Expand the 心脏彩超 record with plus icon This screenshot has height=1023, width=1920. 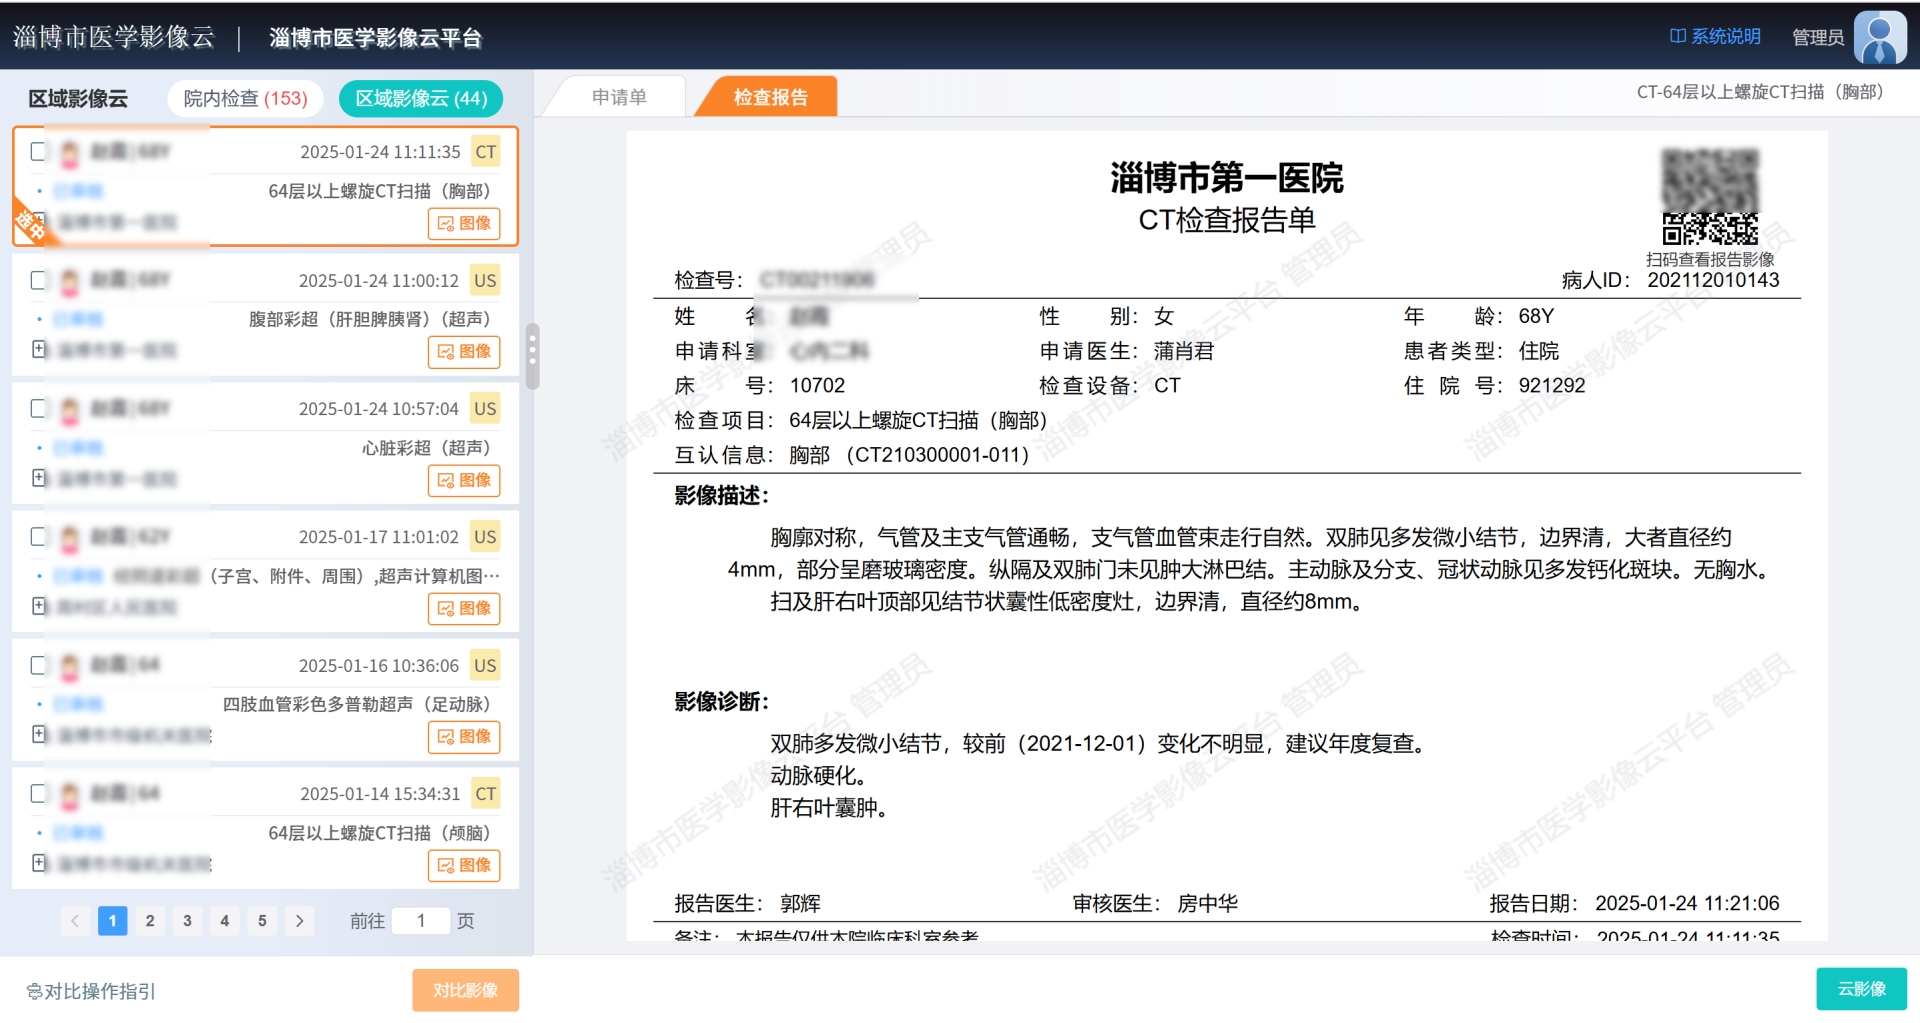click(39, 478)
